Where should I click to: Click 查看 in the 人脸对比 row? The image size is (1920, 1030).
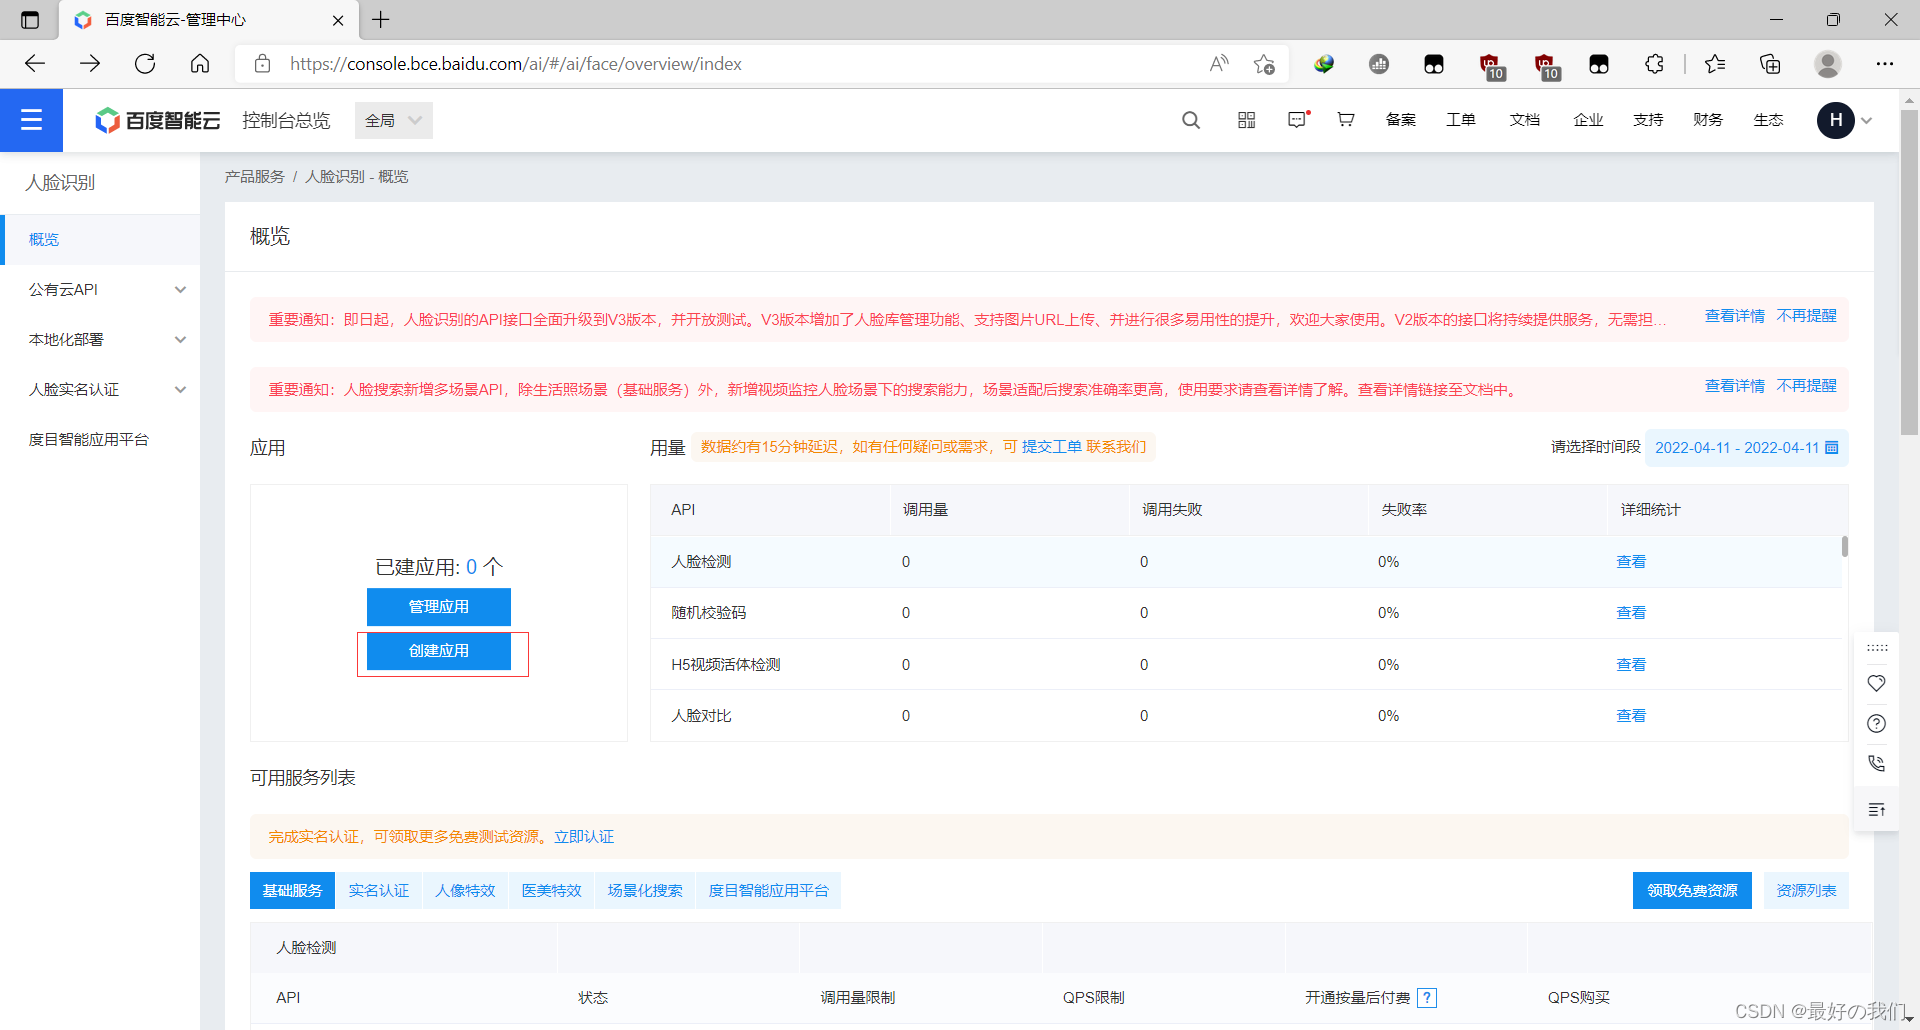point(1631,716)
